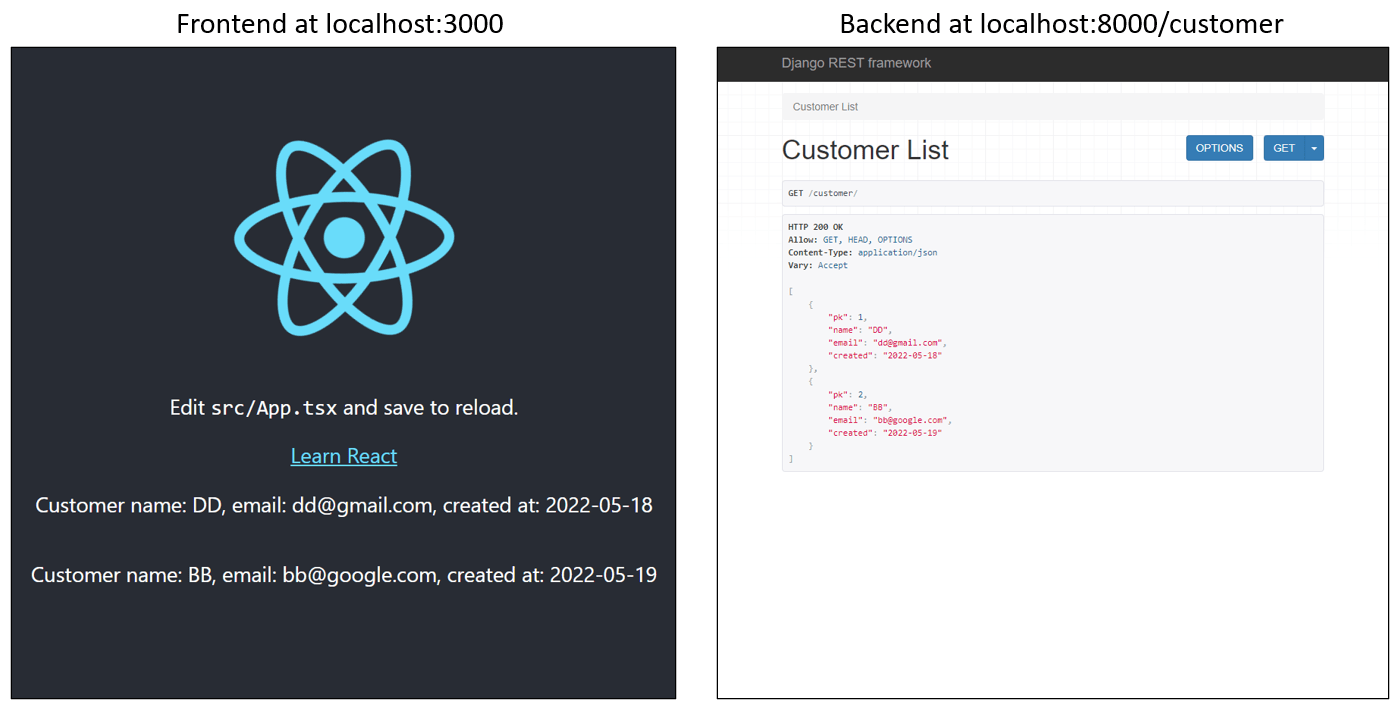
Task: Click the Backend at localhost:8000/customer title
Action: pos(1061,23)
